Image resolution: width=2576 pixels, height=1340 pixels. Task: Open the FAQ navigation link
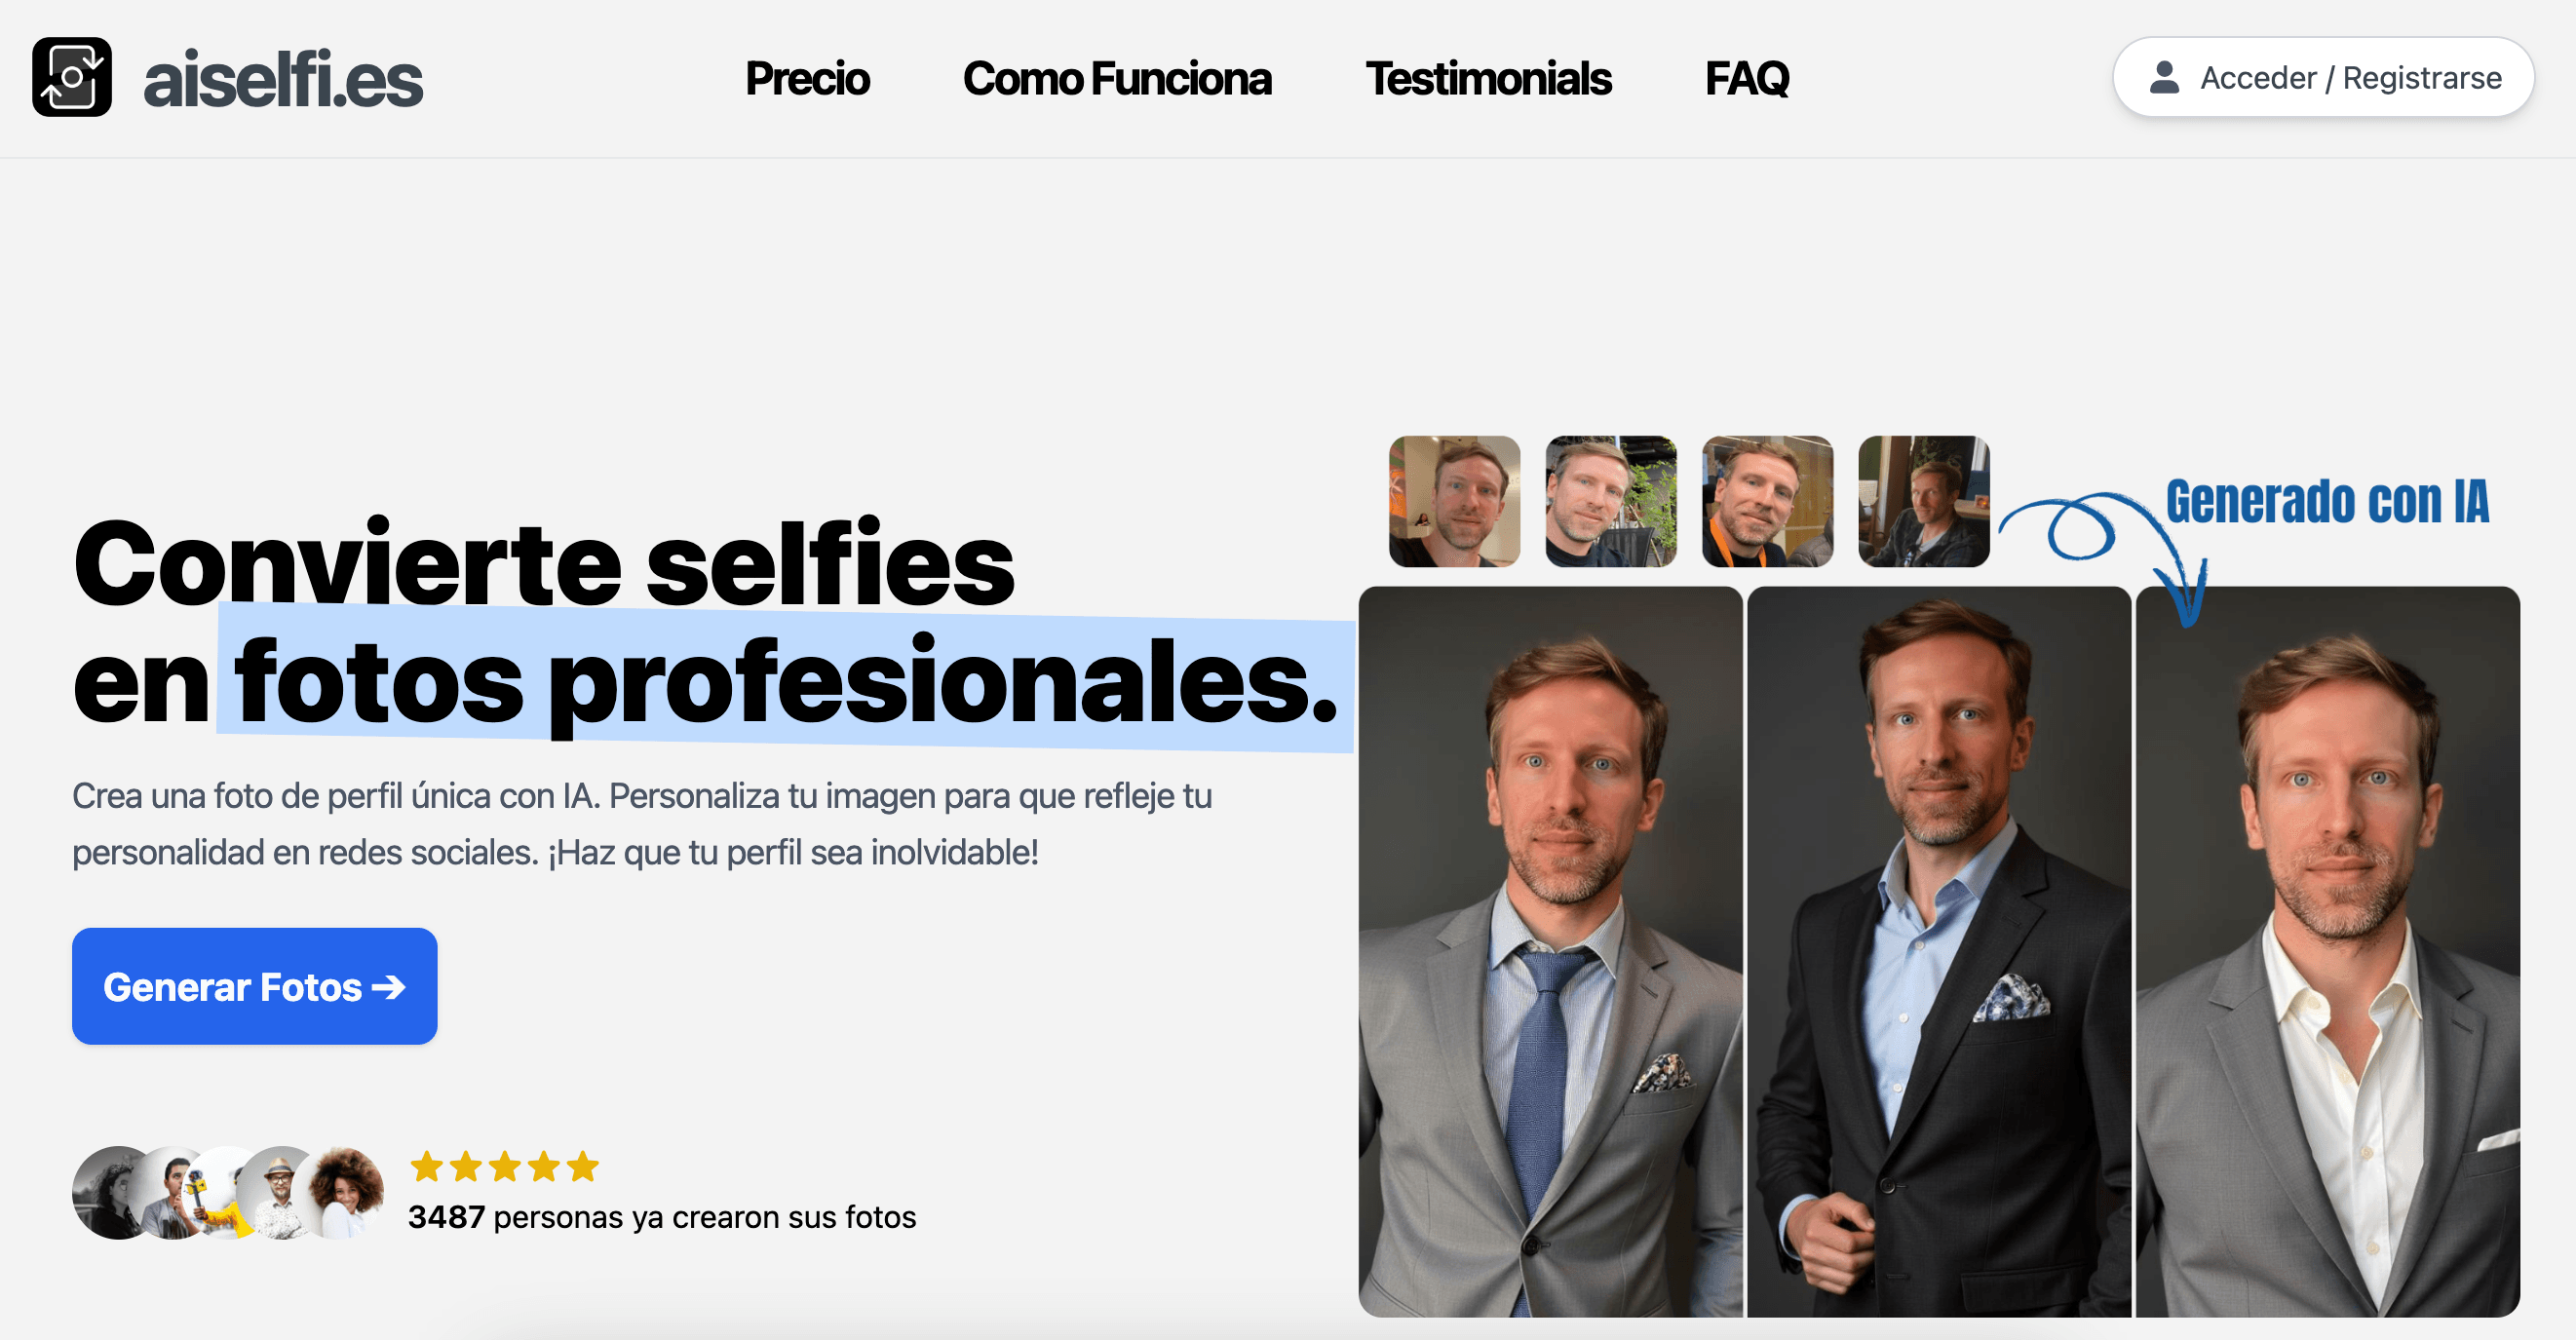click(x=1746, y=78)
